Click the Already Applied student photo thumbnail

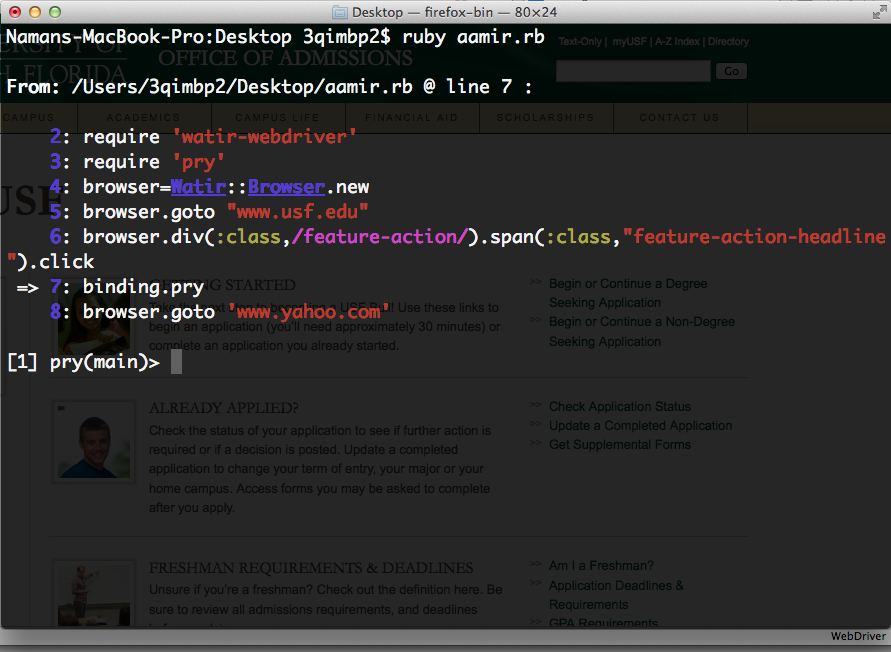tap(94, 442)
